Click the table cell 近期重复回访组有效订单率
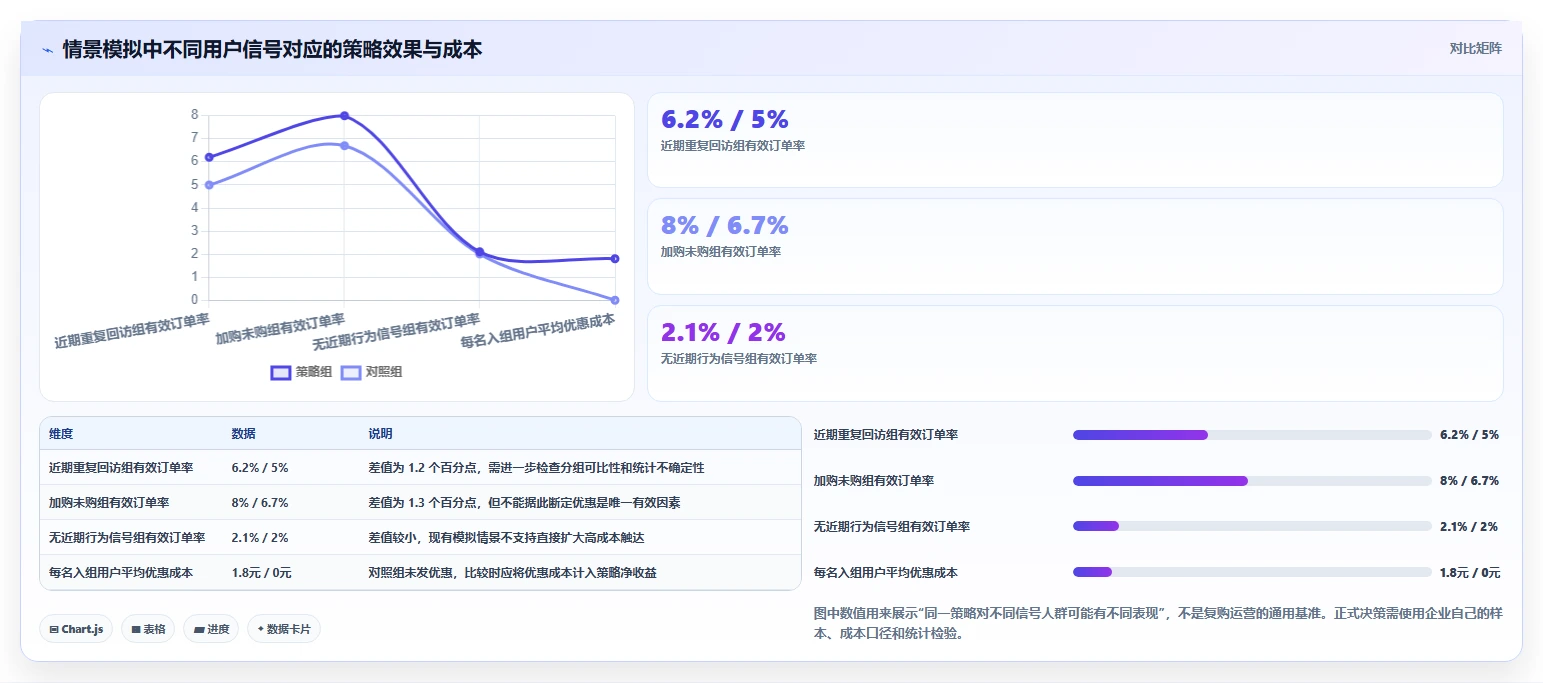1543x683 pixels. coord(121,467)
